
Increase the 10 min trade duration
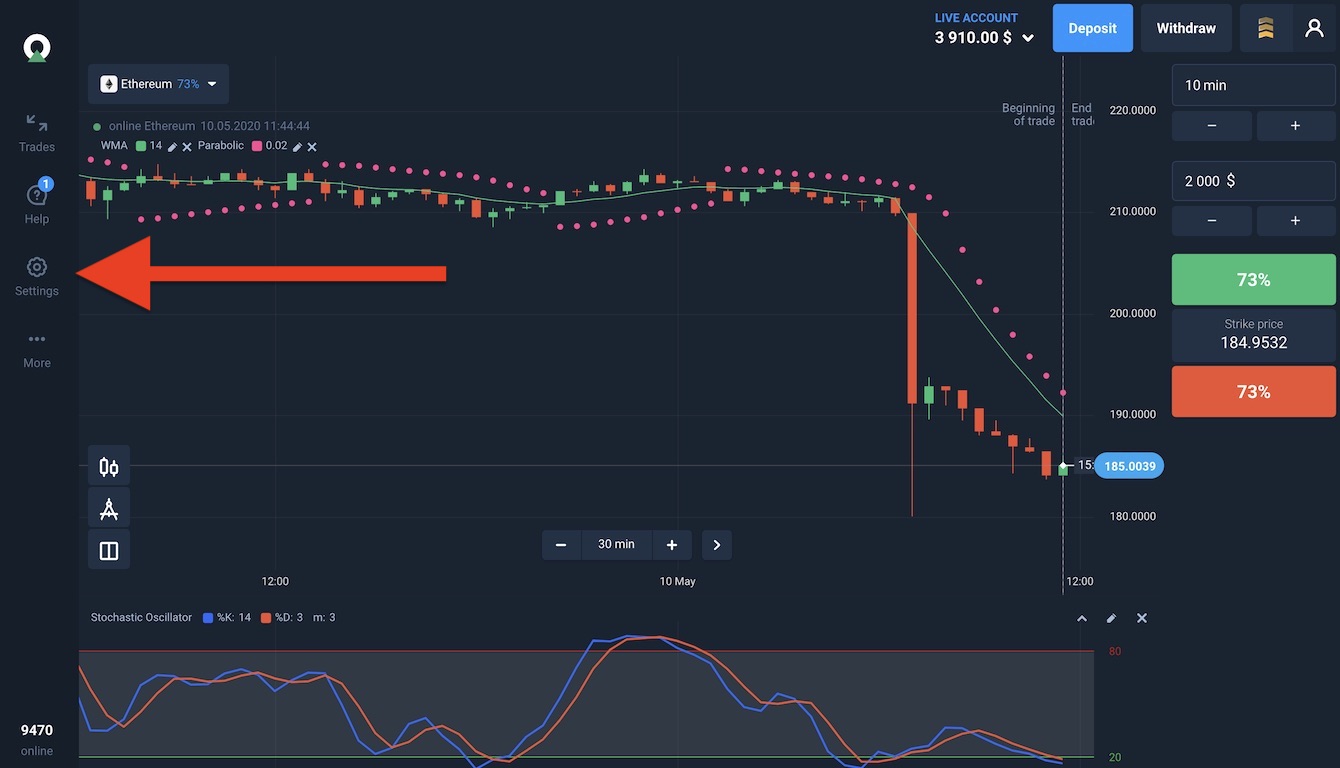pos(1295,126)
